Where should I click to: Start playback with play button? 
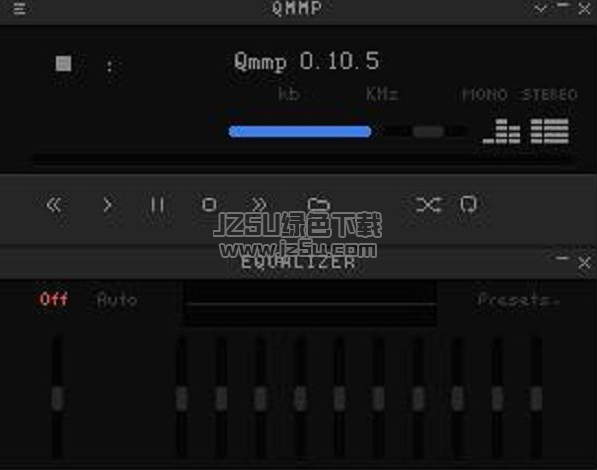click(108, 205)
